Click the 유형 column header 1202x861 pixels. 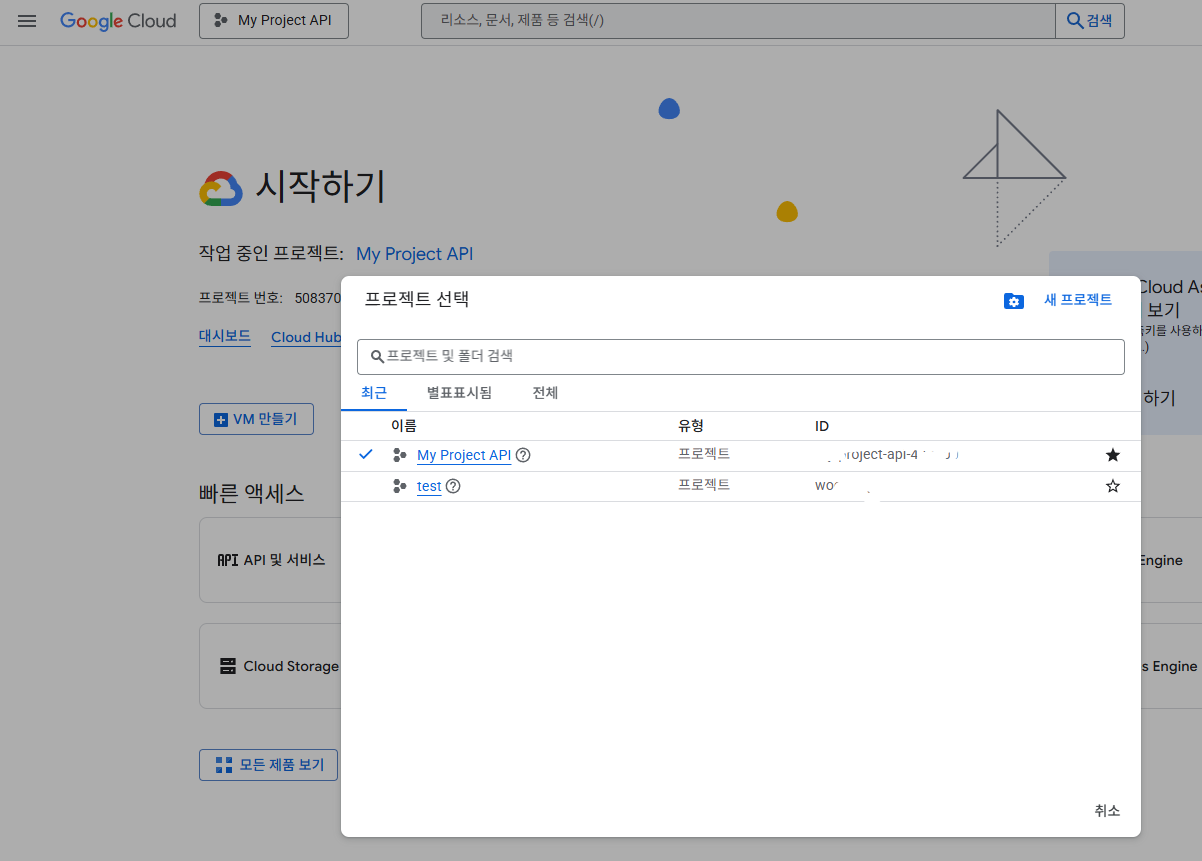[691, 426]
